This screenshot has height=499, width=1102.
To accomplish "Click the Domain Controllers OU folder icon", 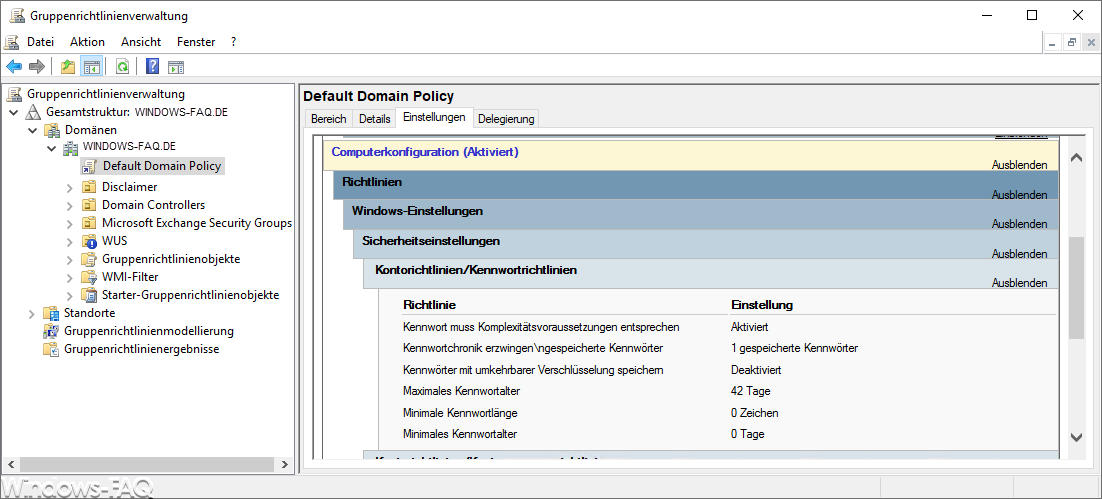I will pyautogui.click(x=89, y=205).
